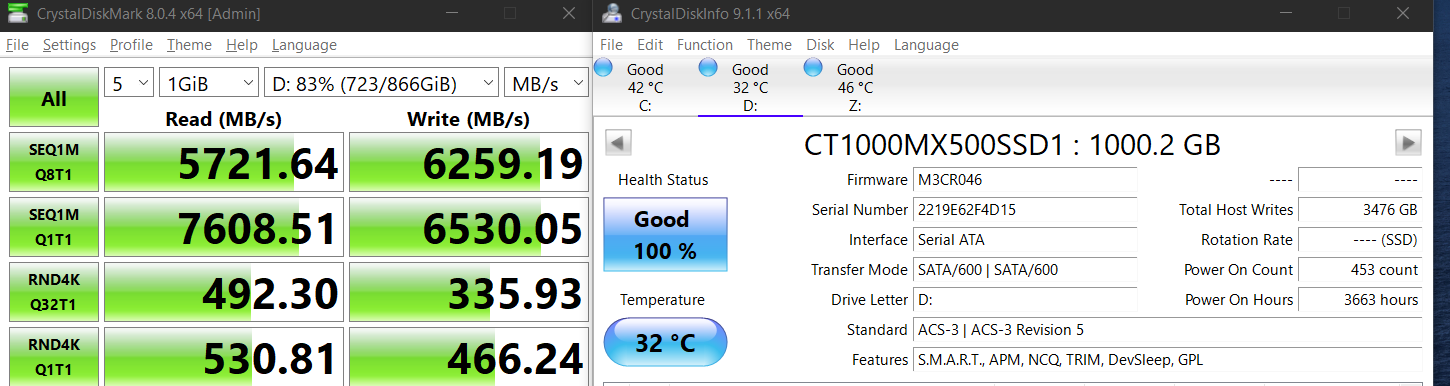This screenshot has width=1450, height=386.
Task: Click Total Host Writes value 3476 GB
Action: click(1359, 210)
